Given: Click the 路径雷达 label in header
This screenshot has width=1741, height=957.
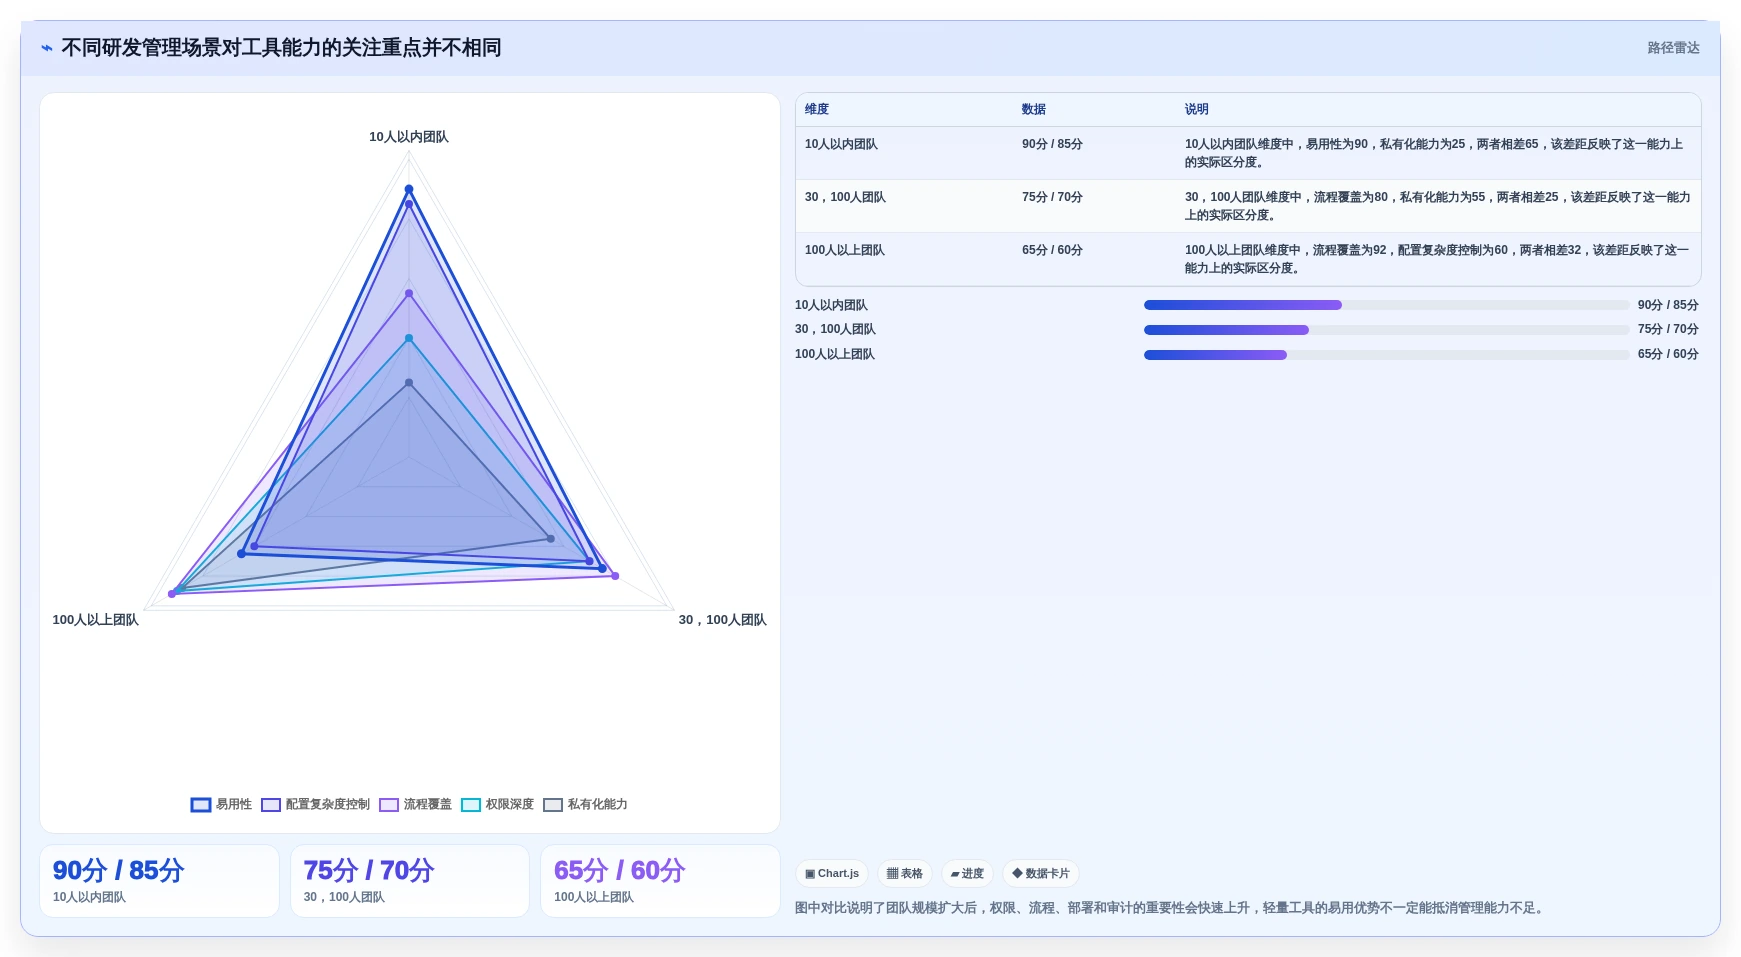Looking at the screenshot, I should pyautogui.click(x=1673, y=48).
